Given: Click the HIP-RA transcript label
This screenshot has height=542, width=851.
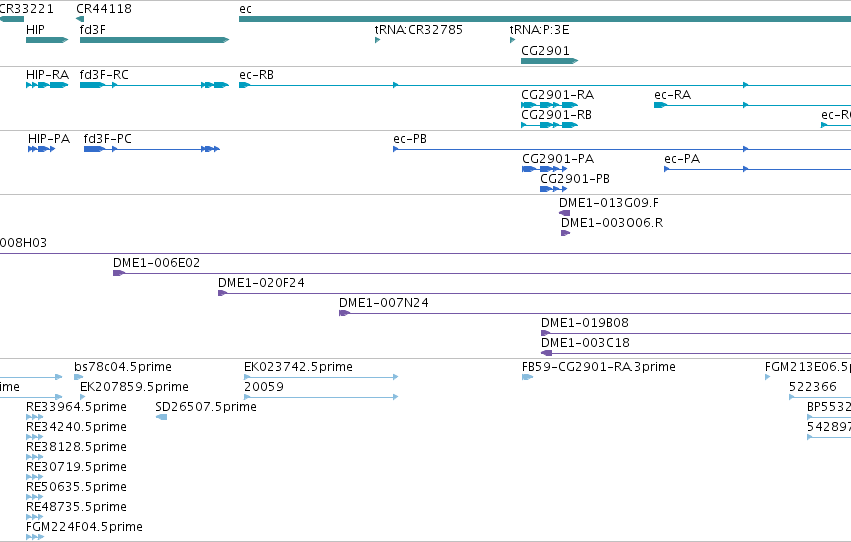Looking at the screenshot, I should [47, 75].
